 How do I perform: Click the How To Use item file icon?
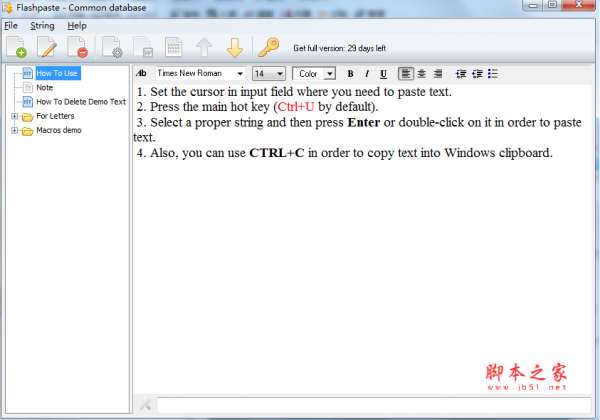(x=28, y=73)
